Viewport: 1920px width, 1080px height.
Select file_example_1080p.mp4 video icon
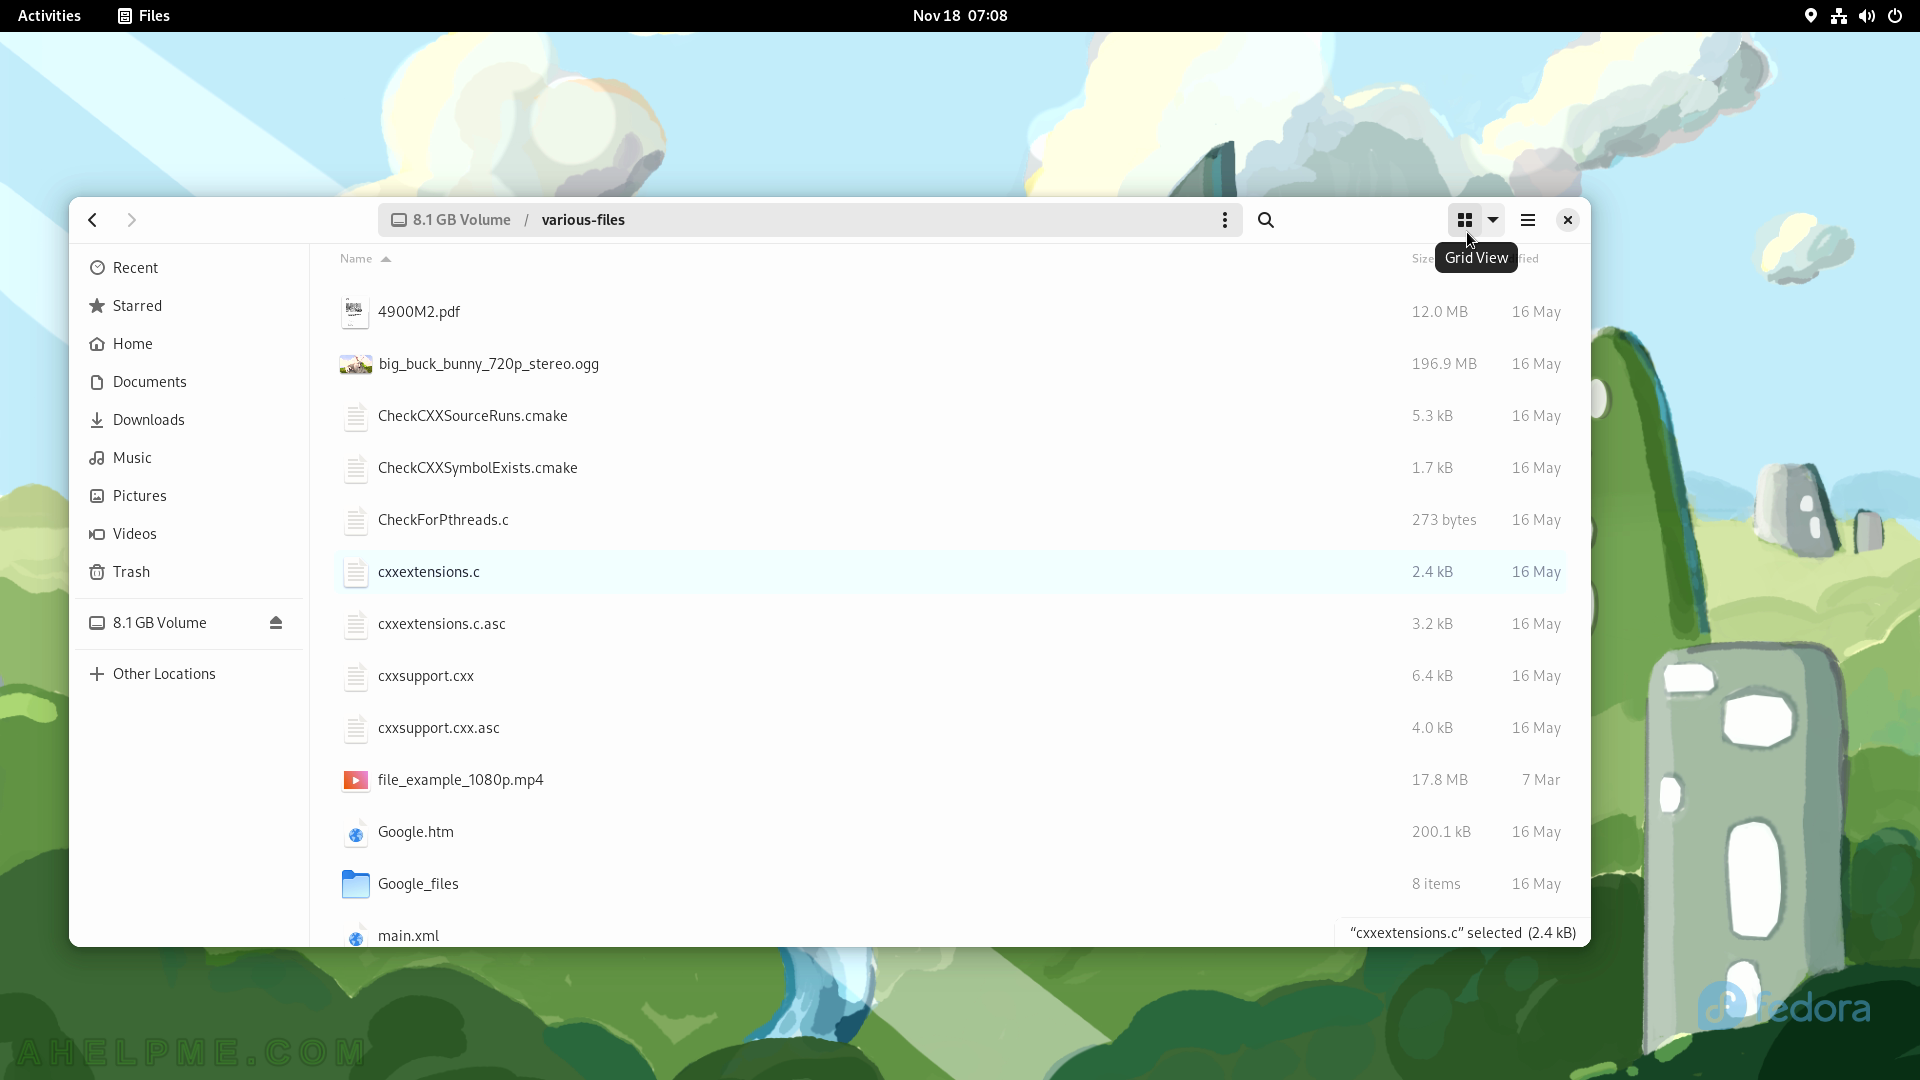(x=355, y=780)
